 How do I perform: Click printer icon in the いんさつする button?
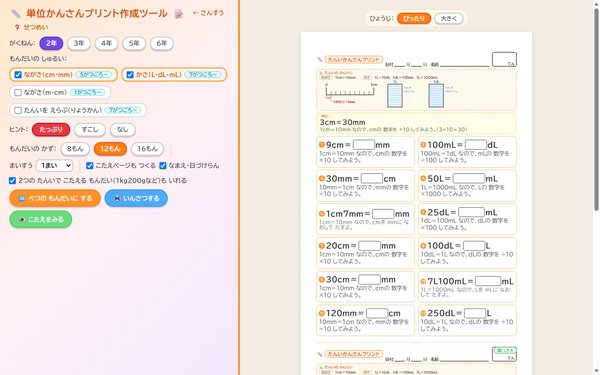pyautogui.click(x=117, y=198)
